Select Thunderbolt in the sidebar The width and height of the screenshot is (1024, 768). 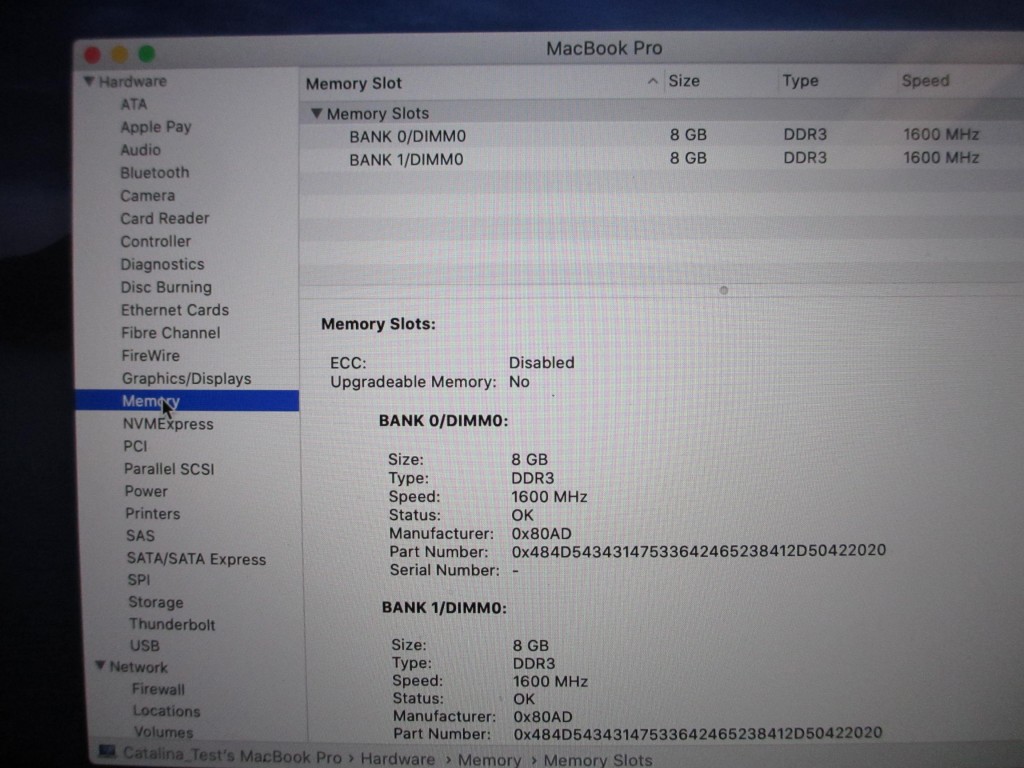[x=172, y=624]
